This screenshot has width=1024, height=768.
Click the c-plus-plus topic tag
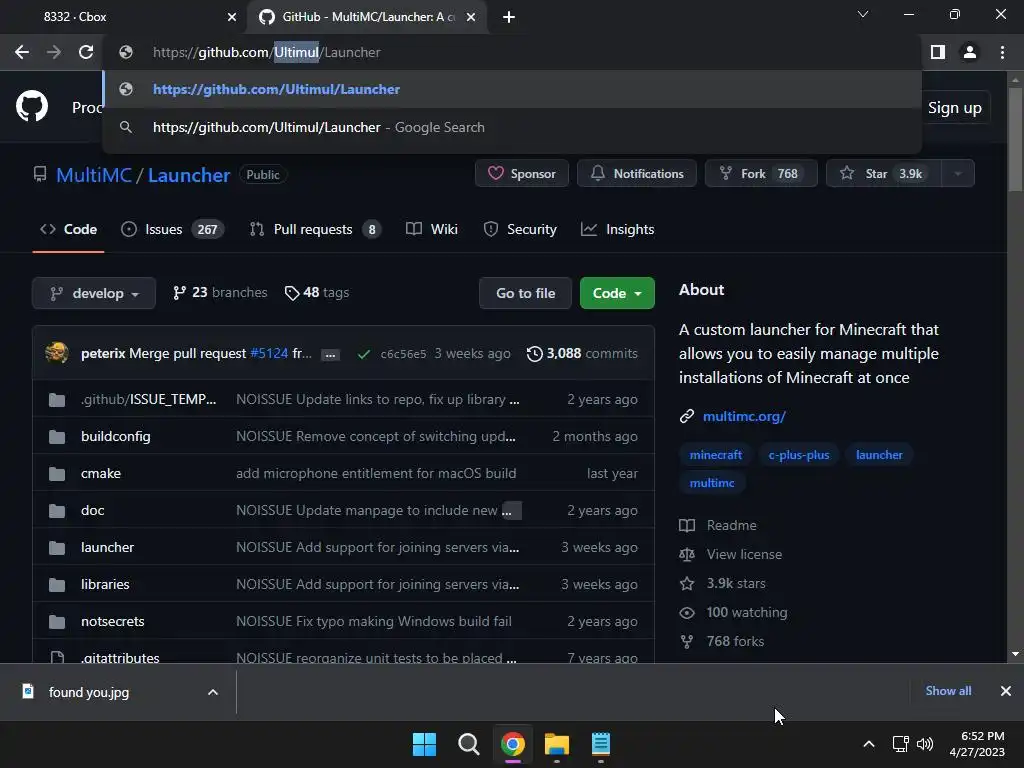[799, 455]
